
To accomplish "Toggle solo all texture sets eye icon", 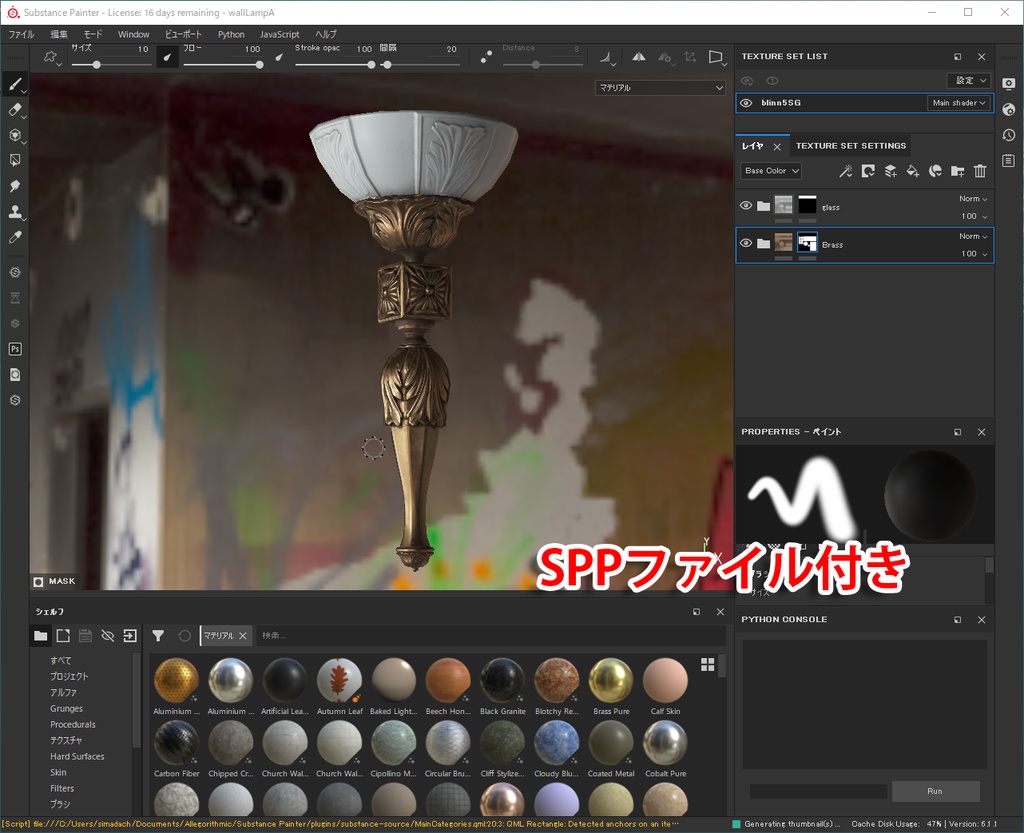I will [773, 81].
